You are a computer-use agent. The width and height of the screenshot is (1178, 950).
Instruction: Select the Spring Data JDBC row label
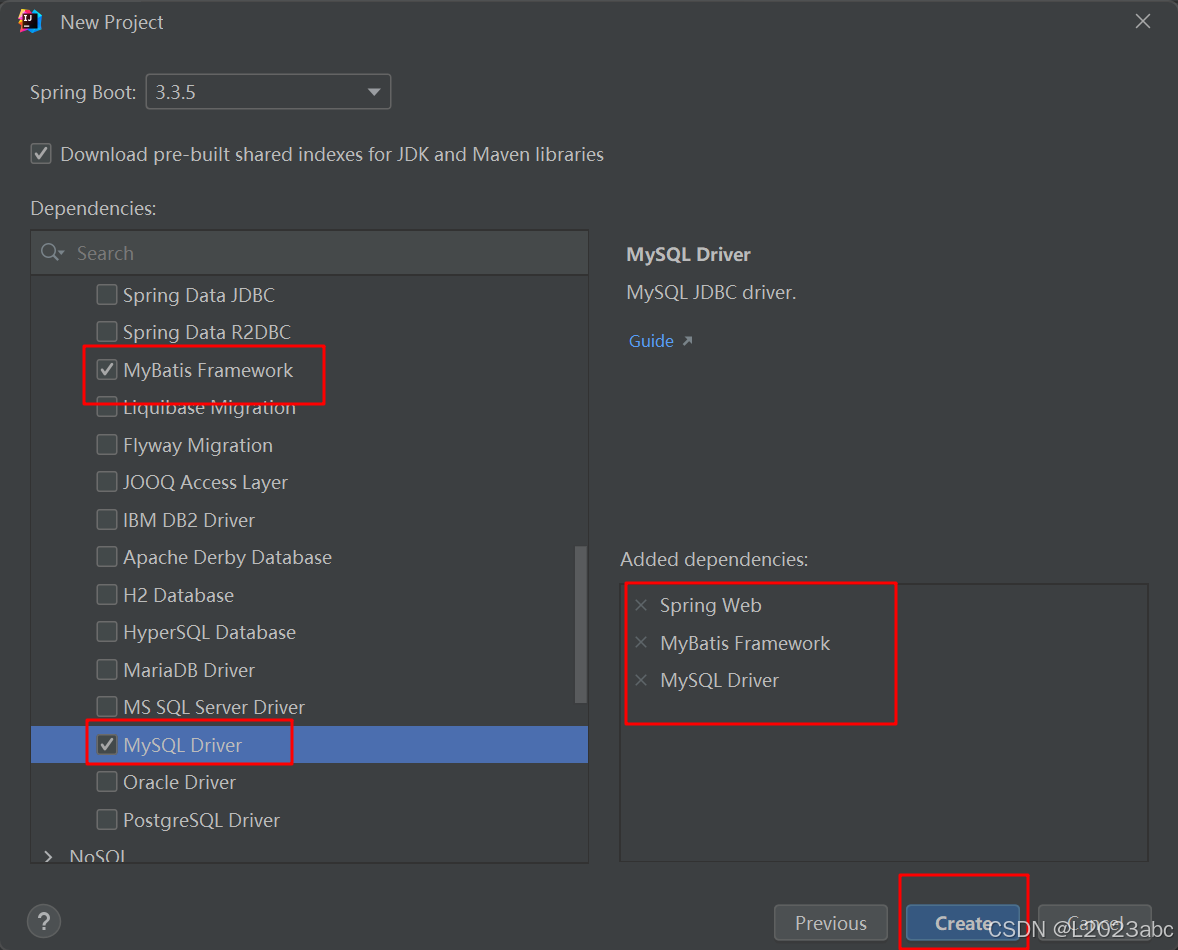click(199, 295)
